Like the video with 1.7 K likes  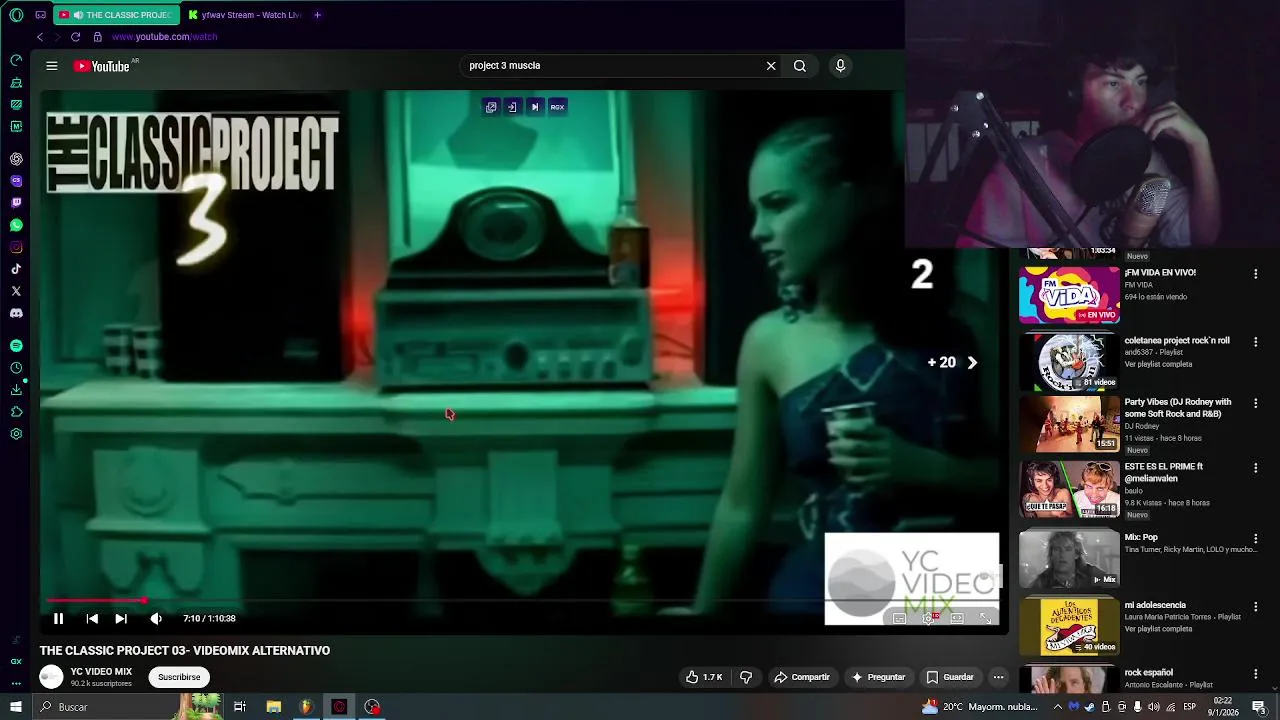704,677
